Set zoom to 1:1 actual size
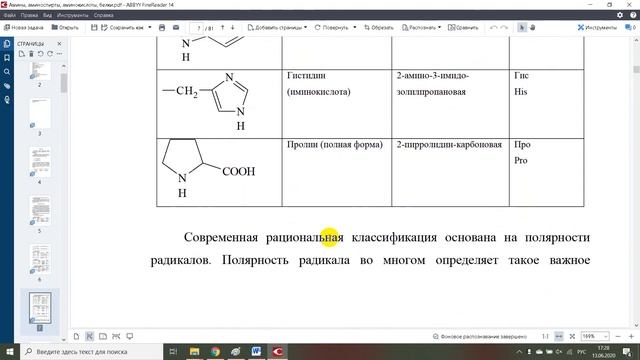This screenshot has height=360, width=640. [545, 336]
